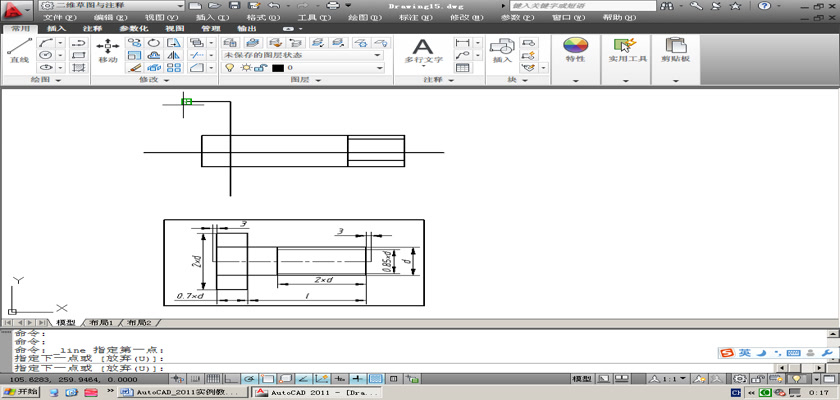Viewport: 840px width, 400px height.
Task: Click the Favorites star icon
Action: pos(736,6)
